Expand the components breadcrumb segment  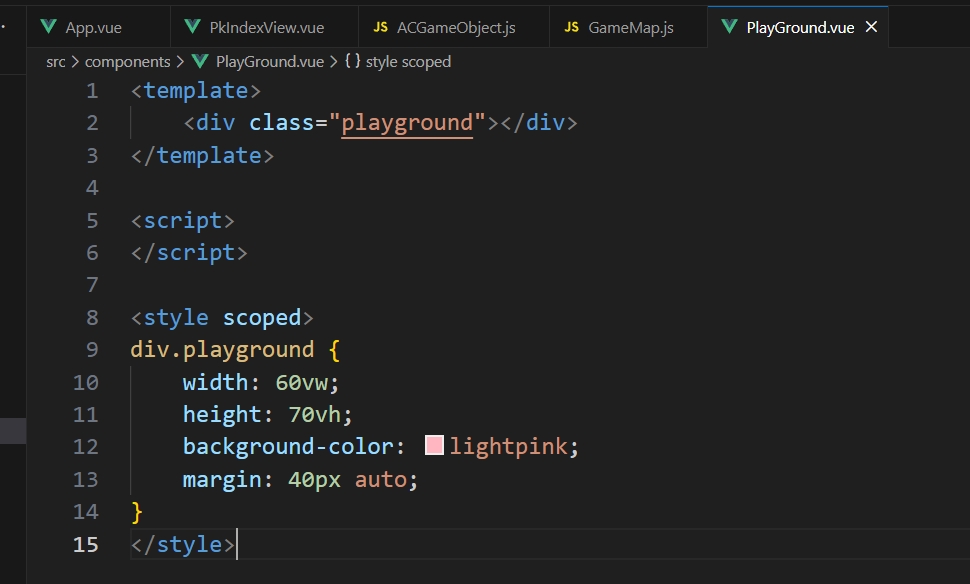click(x=127, y=62)
